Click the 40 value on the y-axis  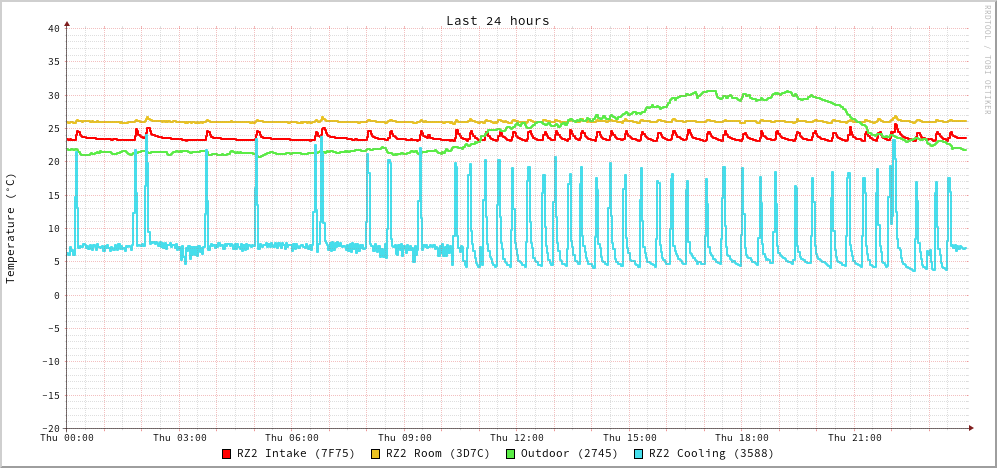tap(53, 29)
